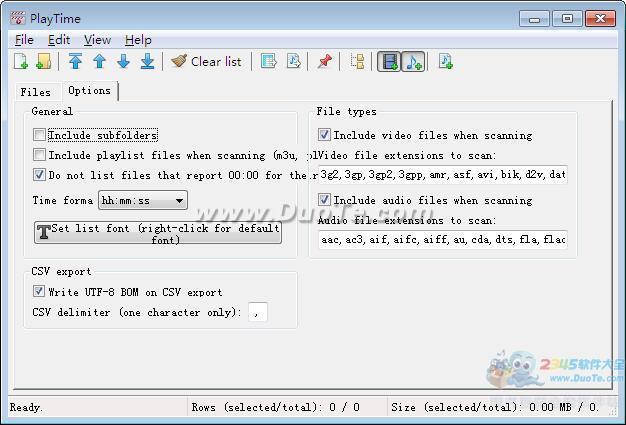The image size is (626, 425).
Task: Click the CSV delimiter input box
Action: (258, 312)
